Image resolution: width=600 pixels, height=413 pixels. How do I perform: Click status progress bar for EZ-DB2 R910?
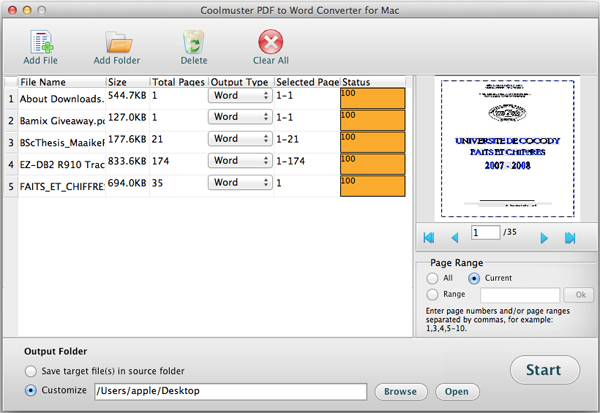click(373, 164)
